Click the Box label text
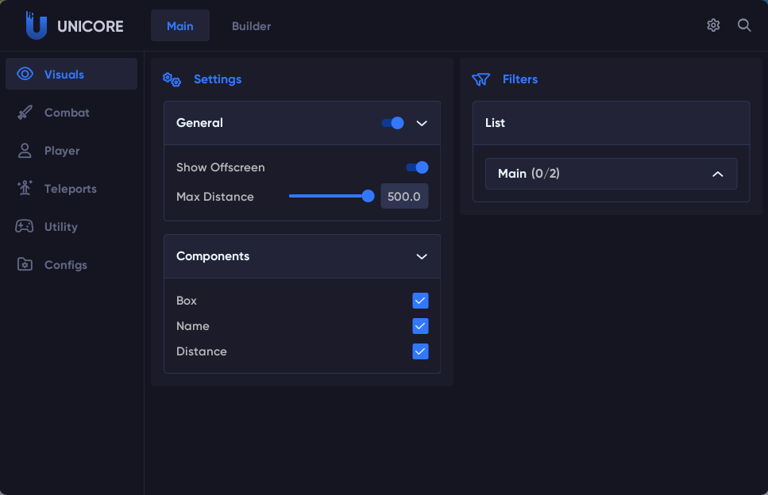The width and height of the screenshot is (768, 495). pyautogui.click(x=186, y=301)
